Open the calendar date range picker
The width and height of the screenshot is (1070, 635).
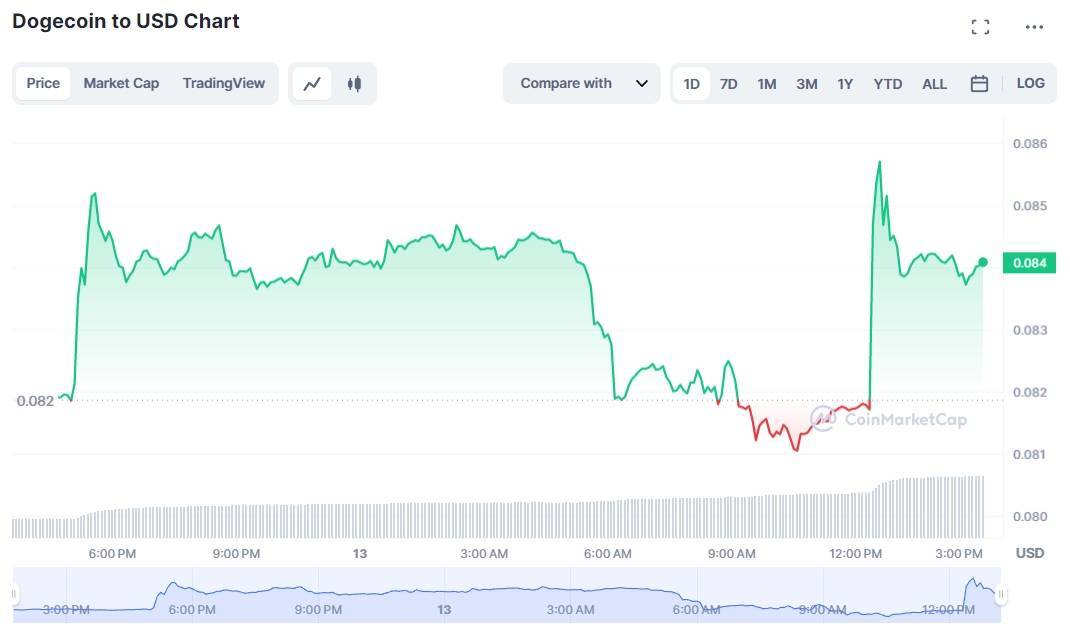click(979, 84)
